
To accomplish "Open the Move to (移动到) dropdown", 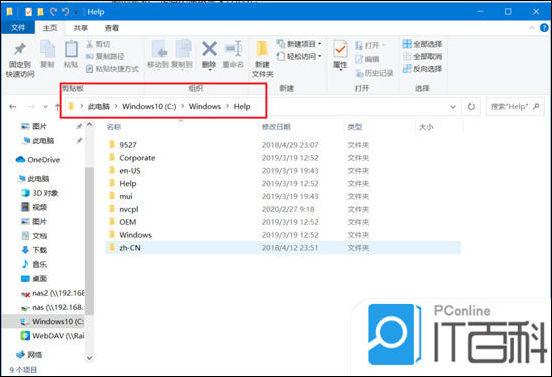I will click(x=158, y=55).
